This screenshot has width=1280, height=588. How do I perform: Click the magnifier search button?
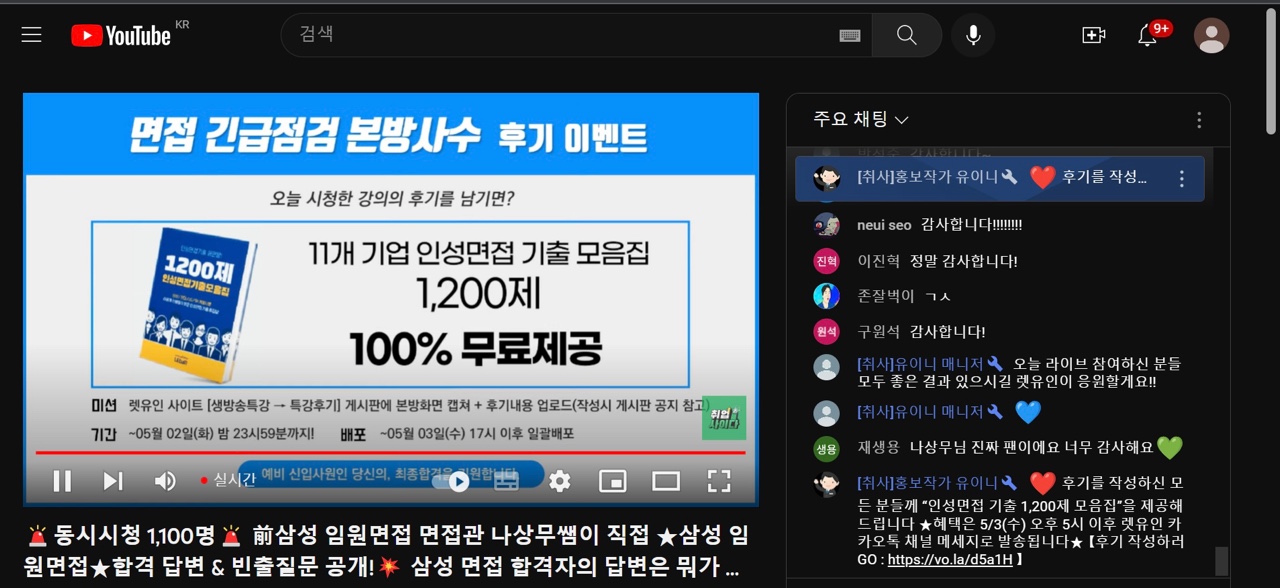pyautogui.click(x=907, y=35)
